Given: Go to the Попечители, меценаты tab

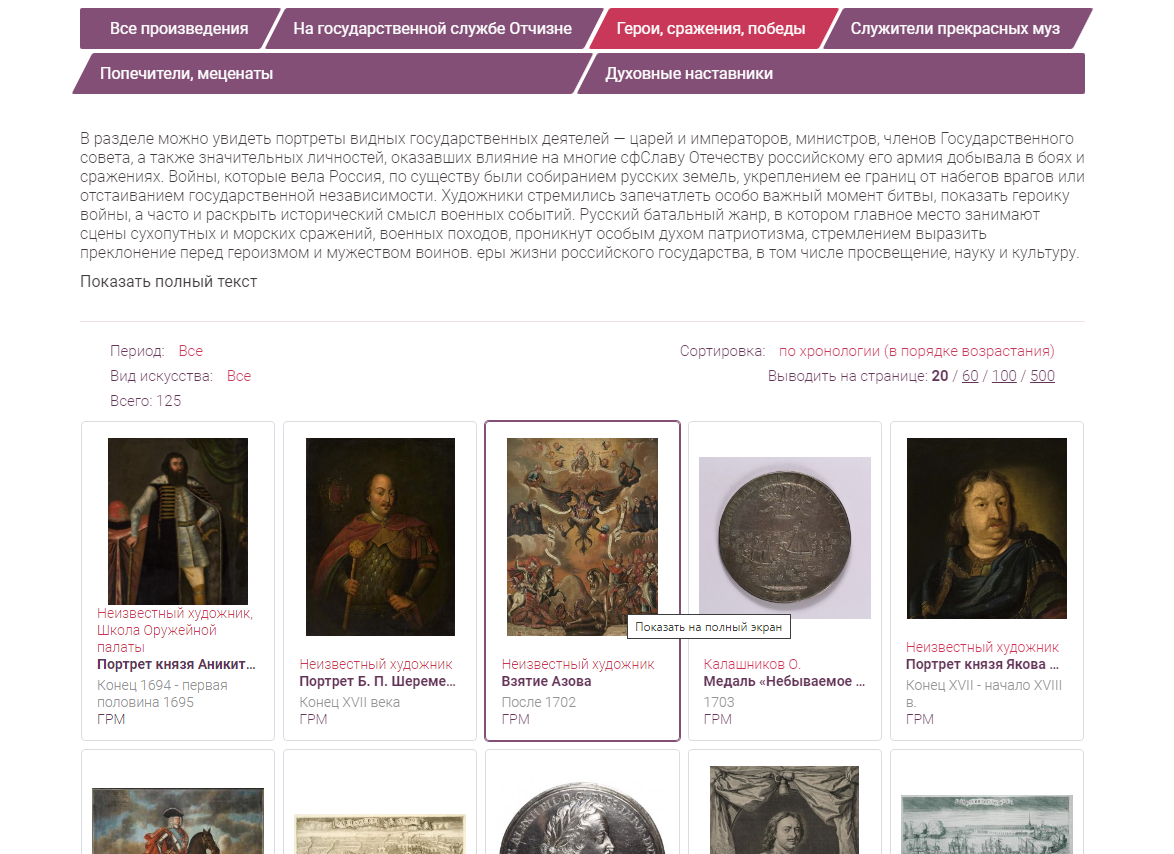Looking at the screenshot, I should tap(186, 73).
